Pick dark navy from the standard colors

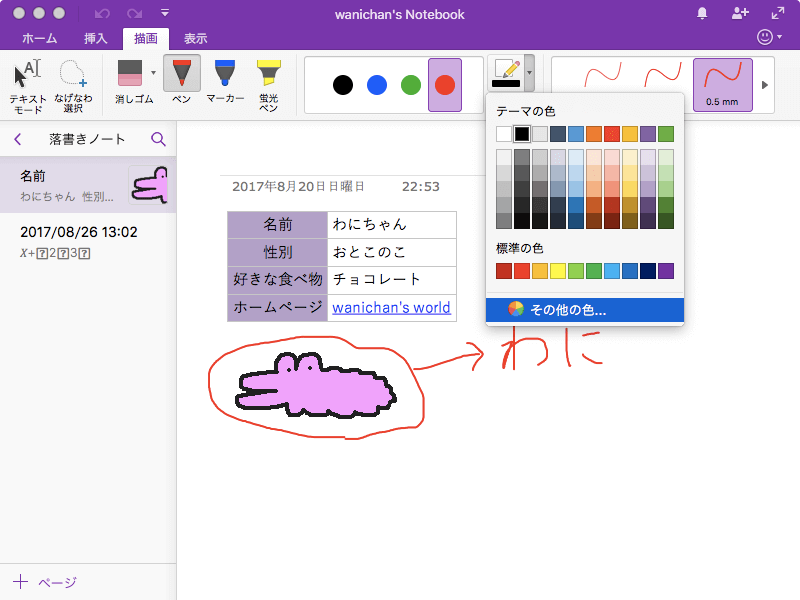tap(648, 271)
